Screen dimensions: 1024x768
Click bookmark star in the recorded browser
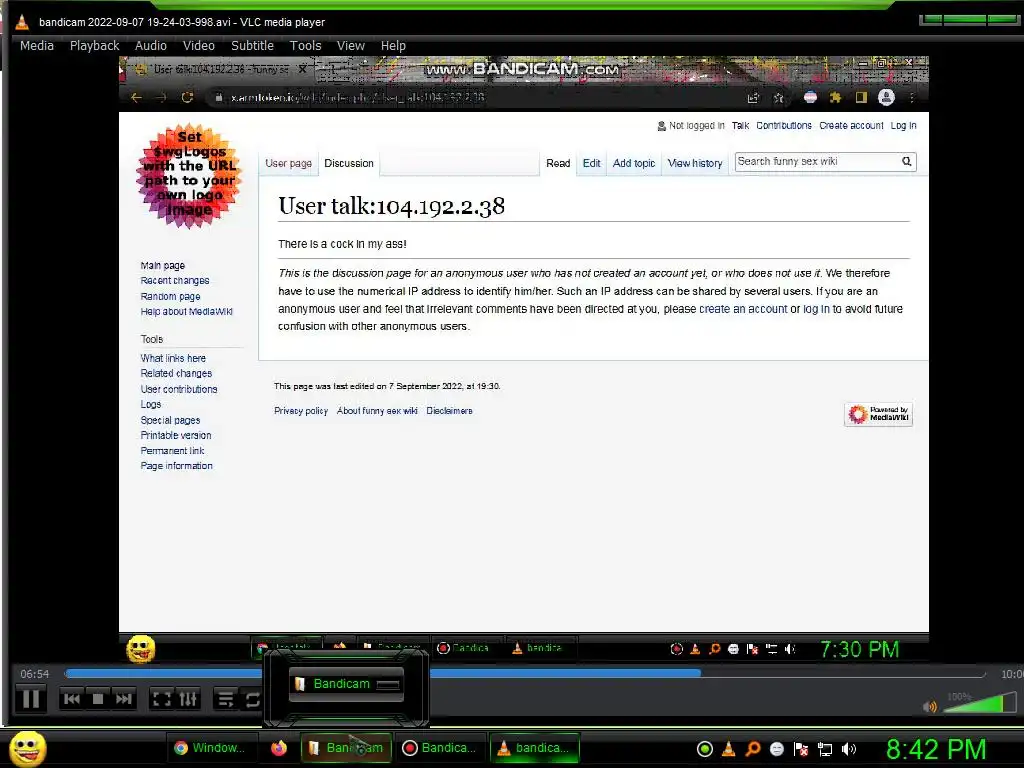(x=778, y=97)
